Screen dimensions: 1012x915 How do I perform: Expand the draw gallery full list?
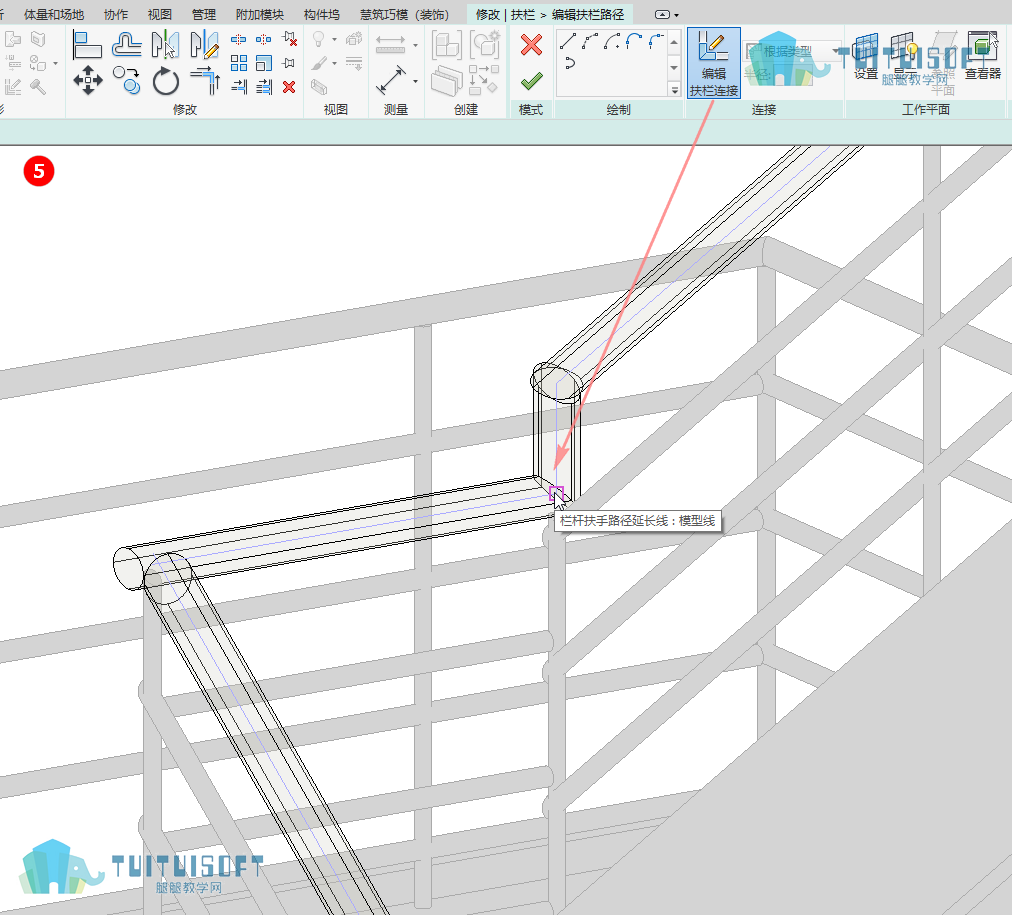pyautogui.click(x=674, y=90)
